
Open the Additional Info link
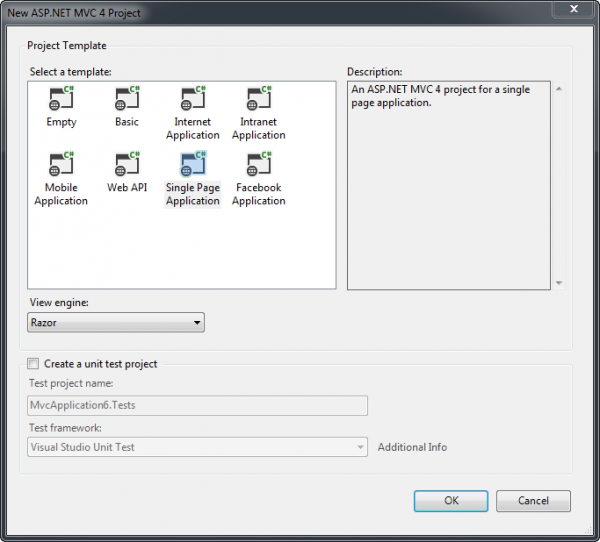412,447
